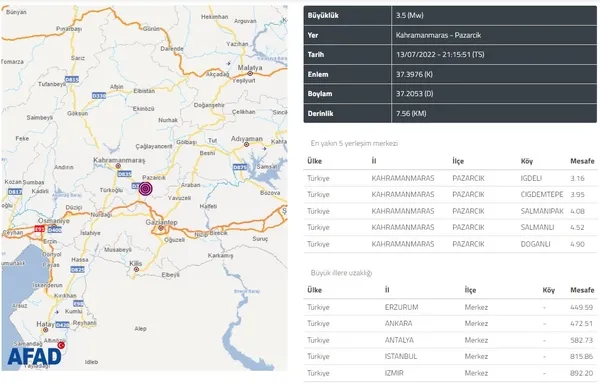Select the DOGANLI village row
Viewport: 600px width, 387px height.
pos(450,244)
